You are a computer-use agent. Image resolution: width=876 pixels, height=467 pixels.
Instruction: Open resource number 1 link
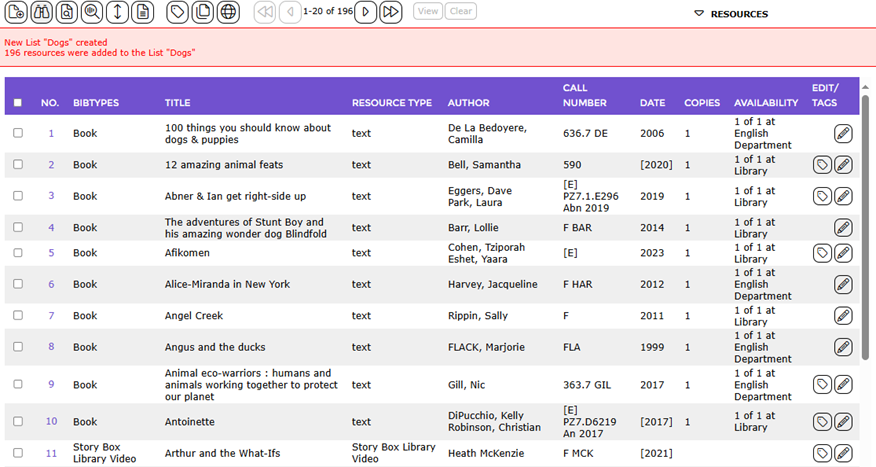pyautogui.click(x=51, y=134)
